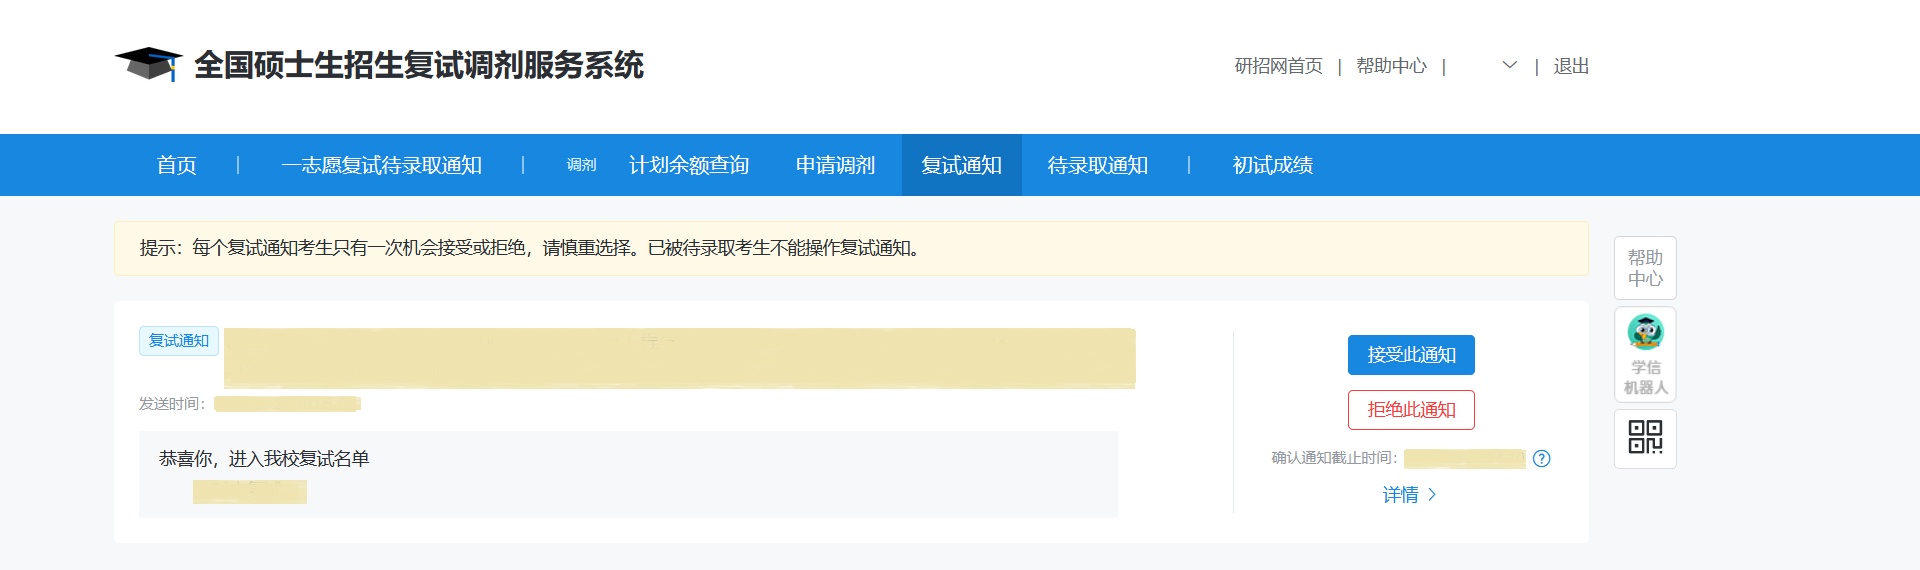Screen dimensions: 1920x570
Task: View 初试成绩 scores tab
Action: (x=1272, y=166)
